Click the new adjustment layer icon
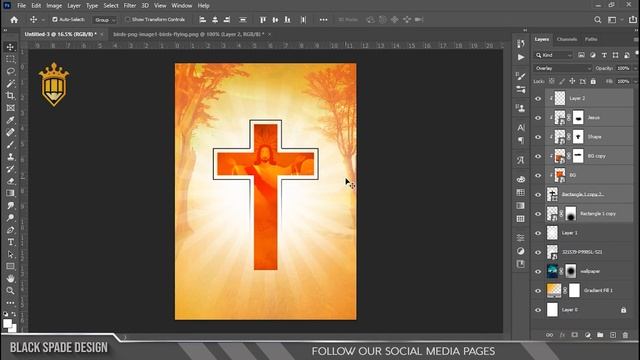 (587, 335)
